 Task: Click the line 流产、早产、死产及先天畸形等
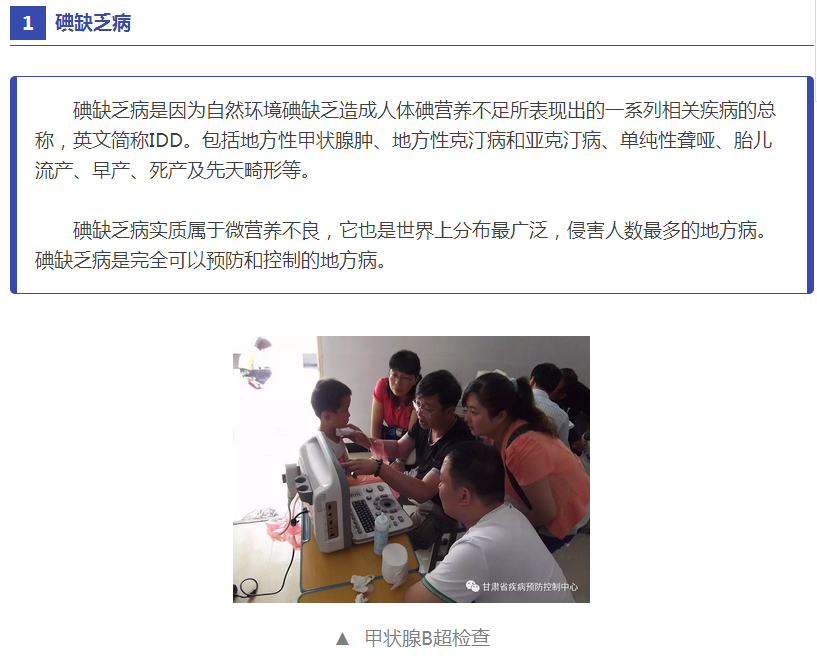(172, 170)
